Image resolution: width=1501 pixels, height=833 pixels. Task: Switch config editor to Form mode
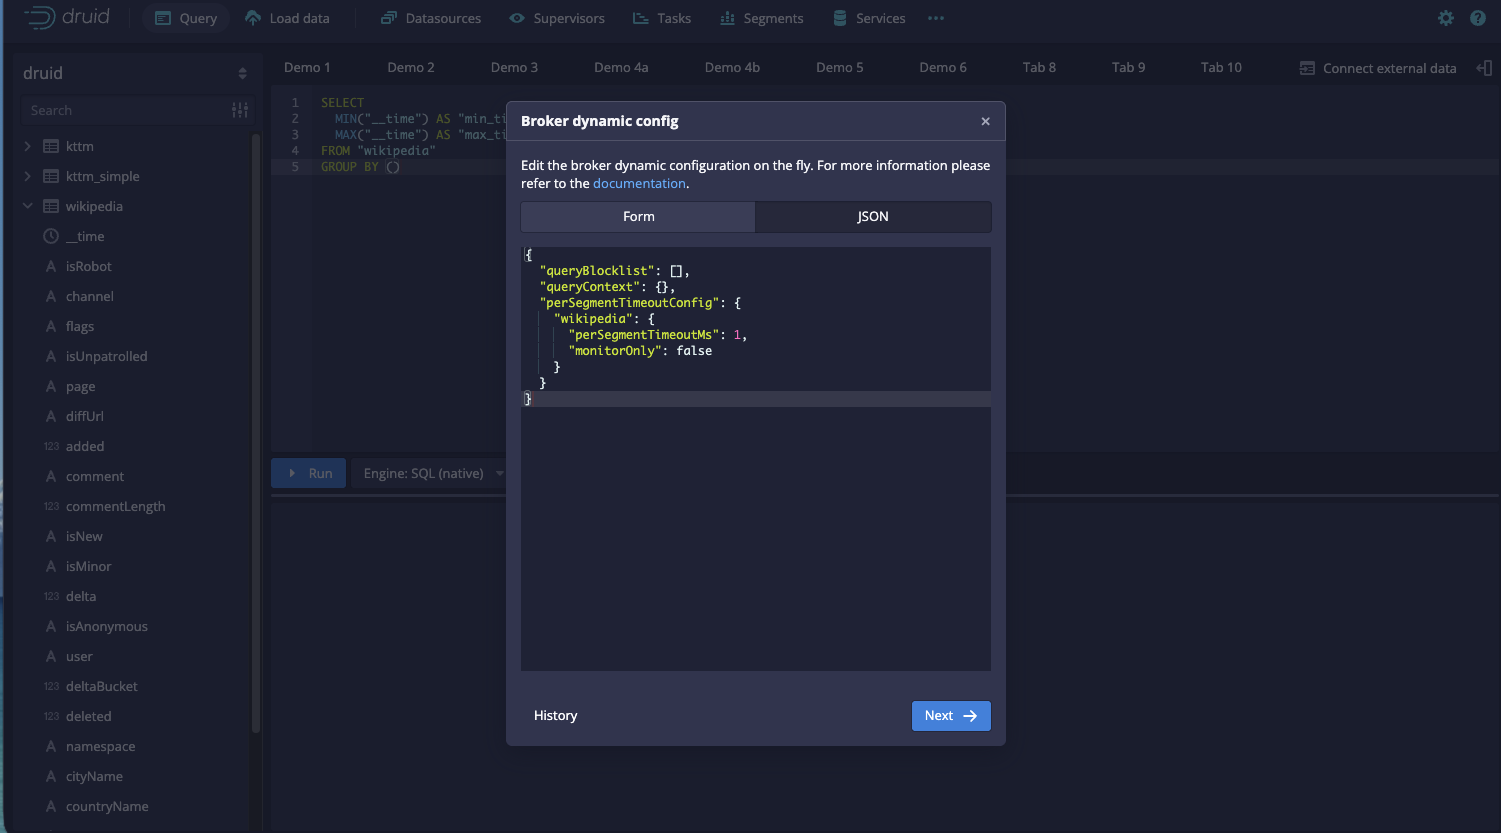638,216
